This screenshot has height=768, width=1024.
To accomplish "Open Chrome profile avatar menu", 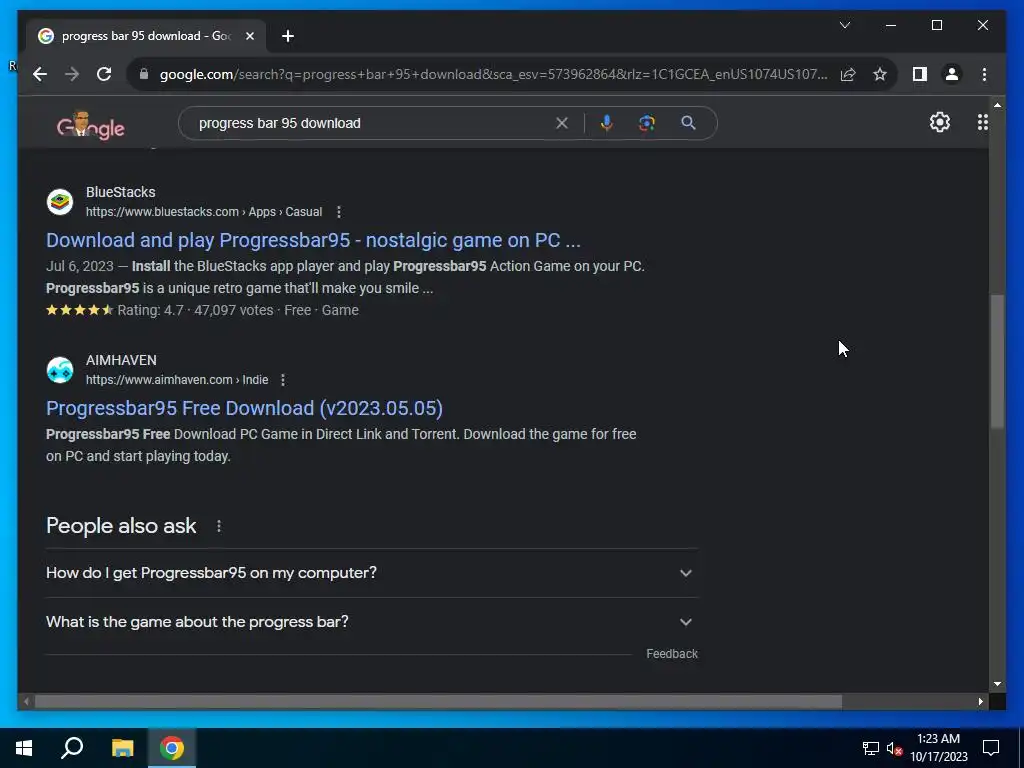I will coord(952,74).
